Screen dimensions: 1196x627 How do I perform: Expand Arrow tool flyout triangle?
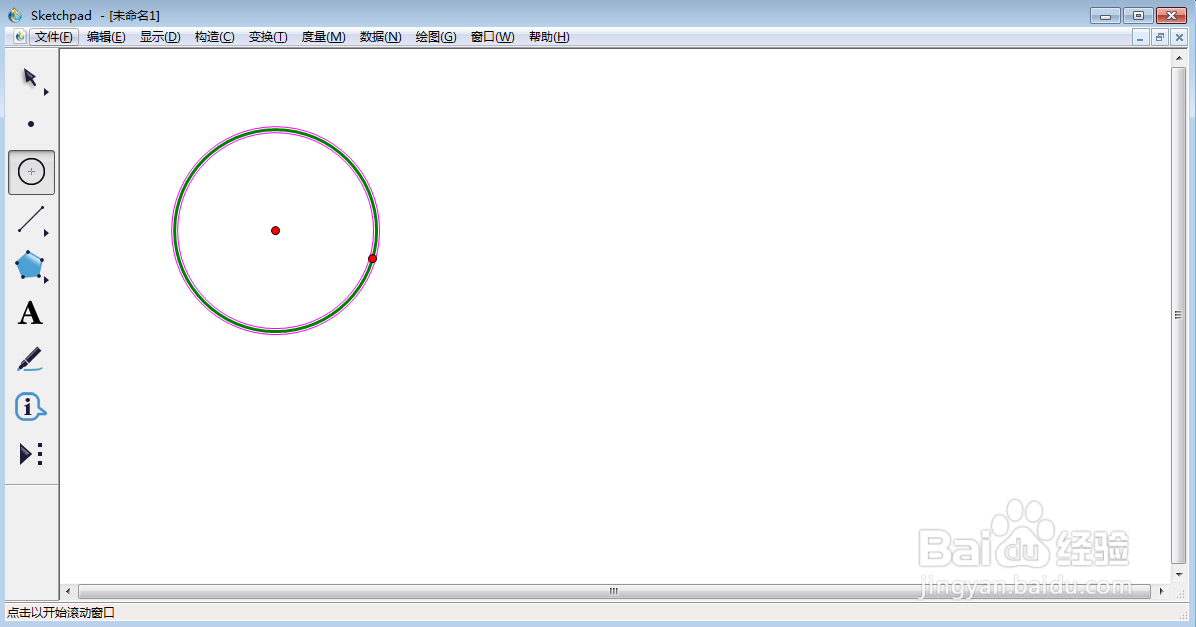pyautogui.click(x=46, y=92)
